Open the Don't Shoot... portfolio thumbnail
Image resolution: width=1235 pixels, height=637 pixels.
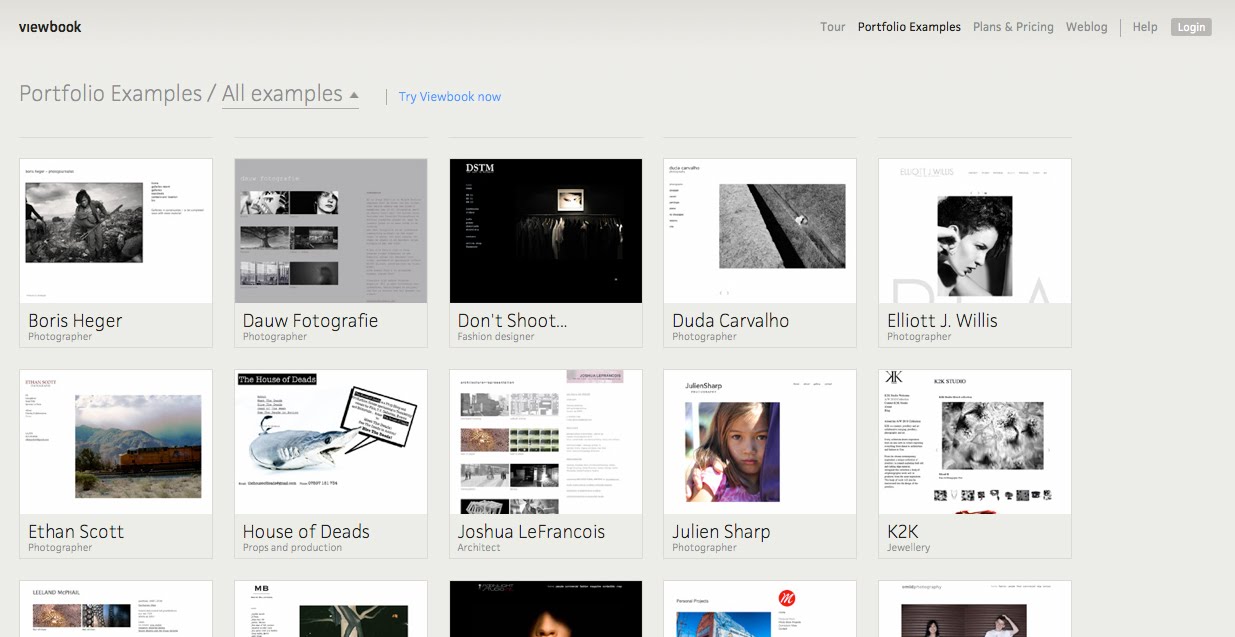[546, 231]
